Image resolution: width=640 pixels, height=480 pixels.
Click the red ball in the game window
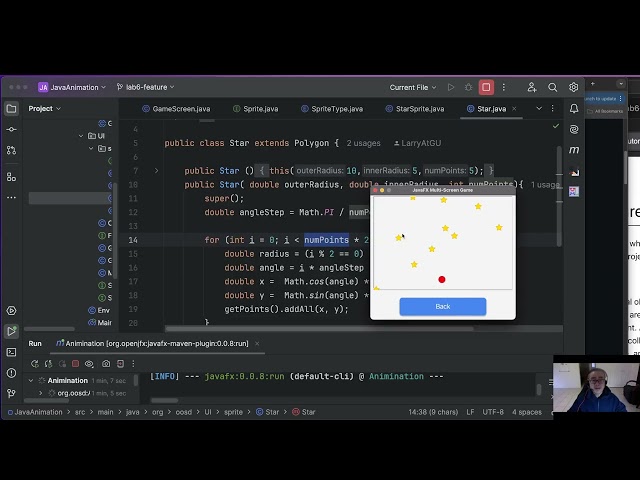point(442,280)
